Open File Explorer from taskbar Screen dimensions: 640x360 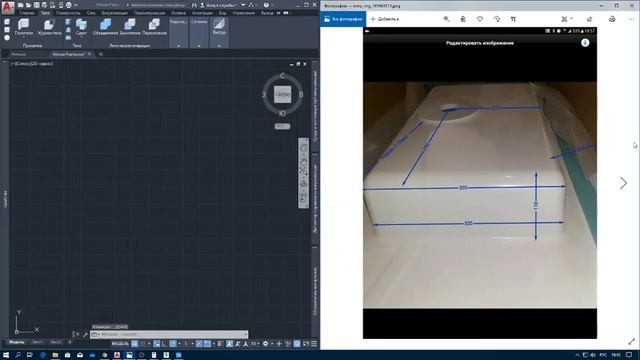coord(55,355)
